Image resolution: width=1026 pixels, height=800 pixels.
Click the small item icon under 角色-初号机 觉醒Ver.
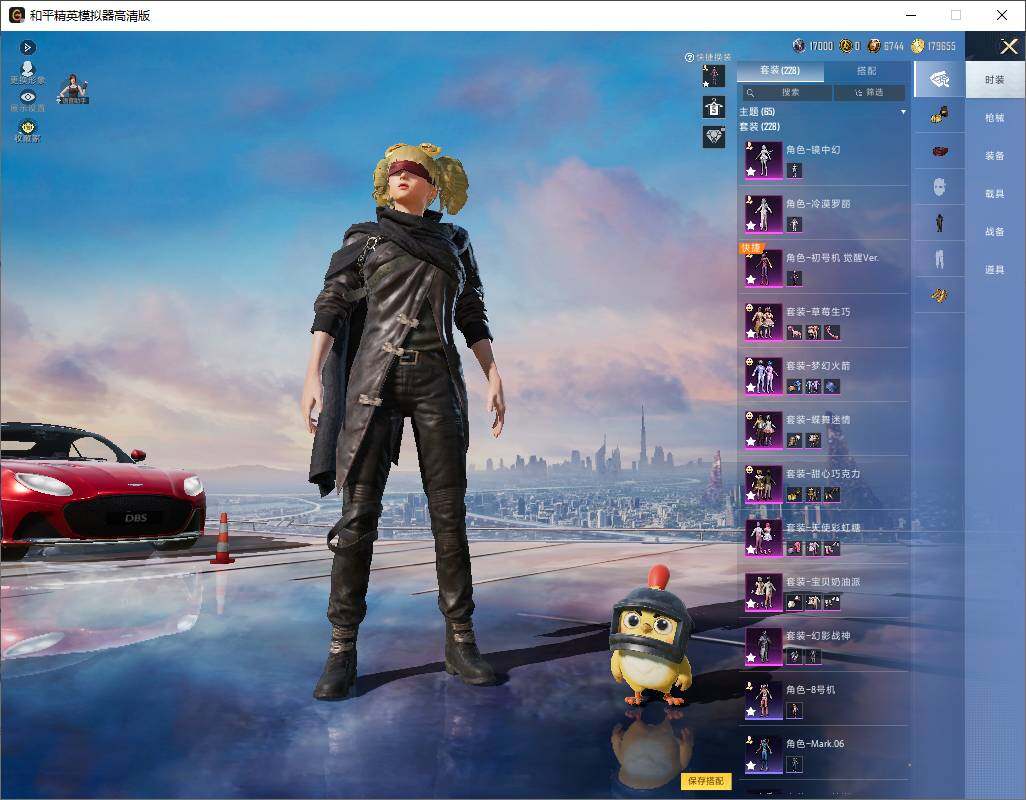794,278
